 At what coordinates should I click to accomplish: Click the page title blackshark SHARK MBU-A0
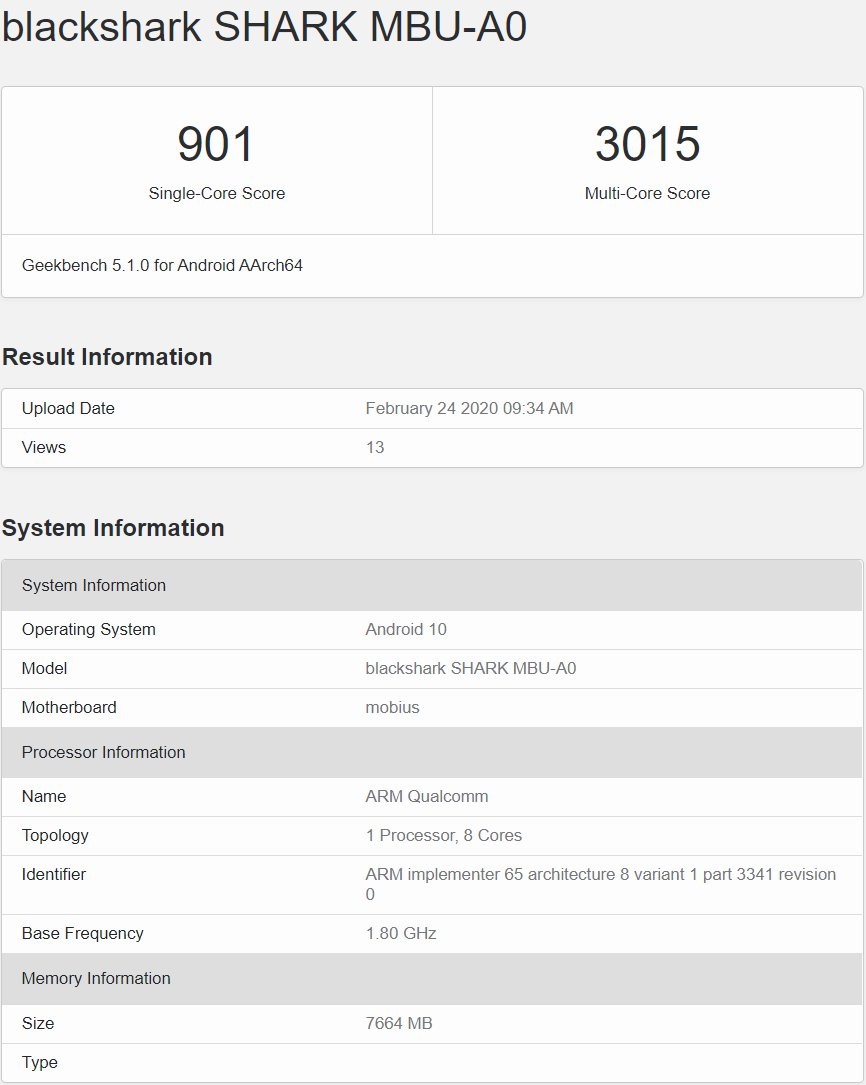pos(264,27)
